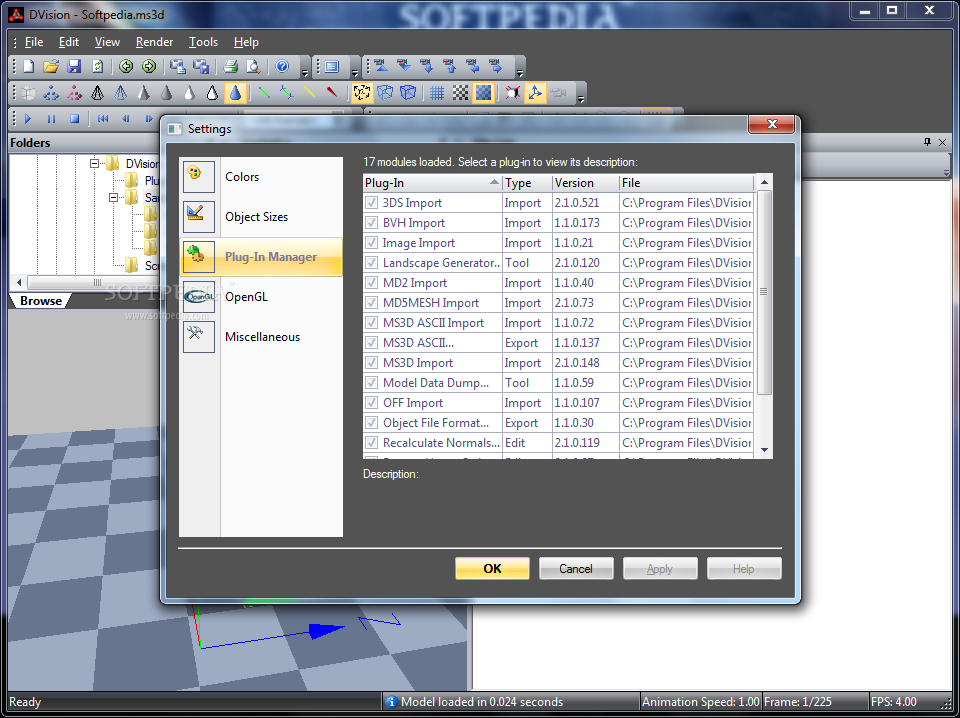Play the animation

(x=28, y=119)
